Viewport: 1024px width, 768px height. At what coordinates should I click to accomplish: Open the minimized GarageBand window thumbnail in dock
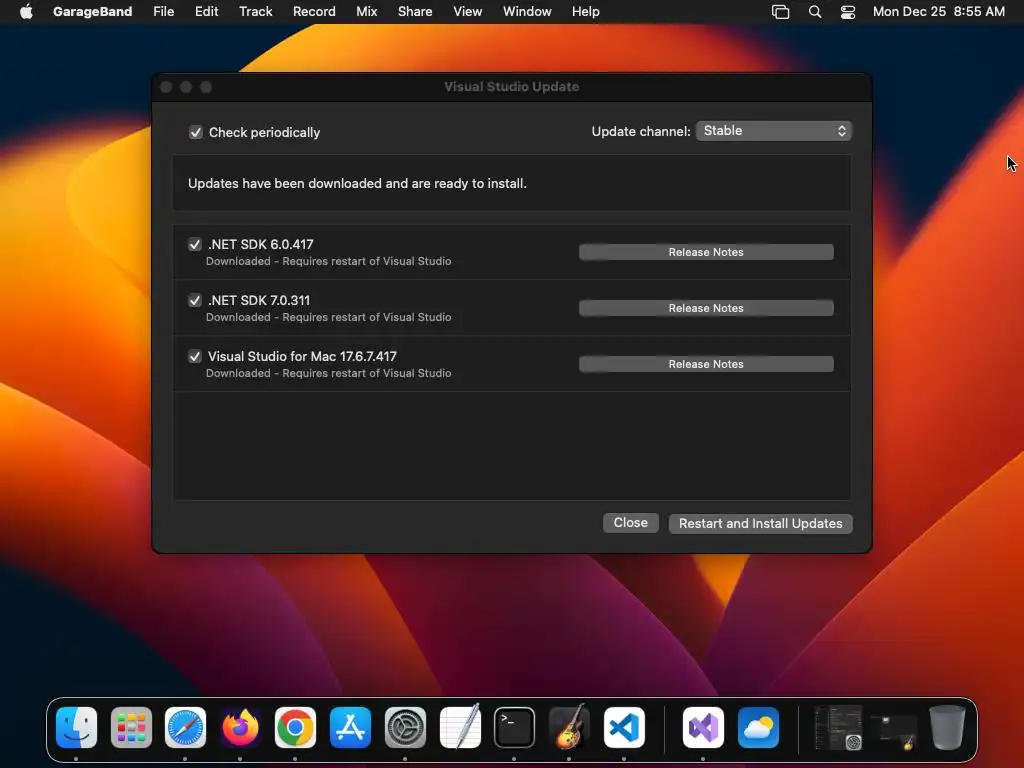893,731
